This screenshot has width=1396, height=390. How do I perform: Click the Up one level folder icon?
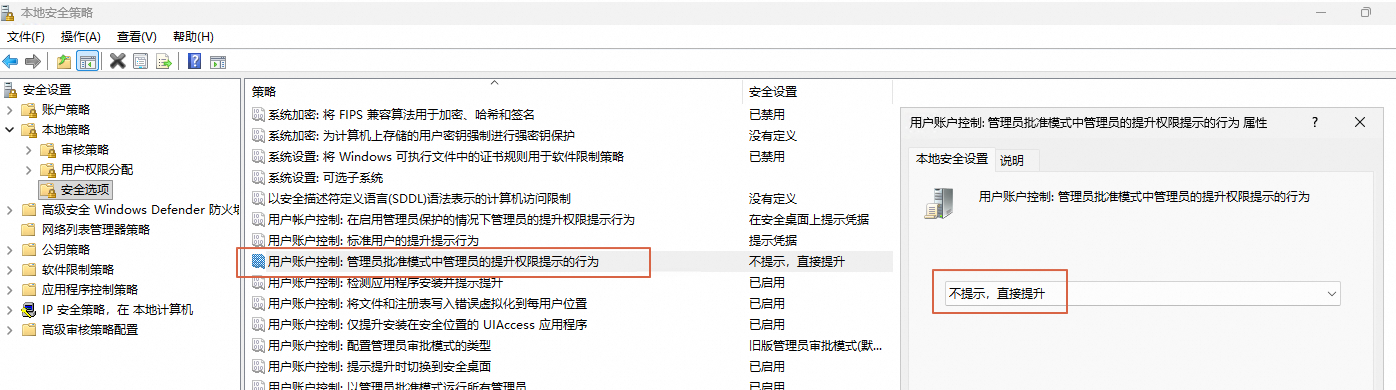(x=64, y=61)
